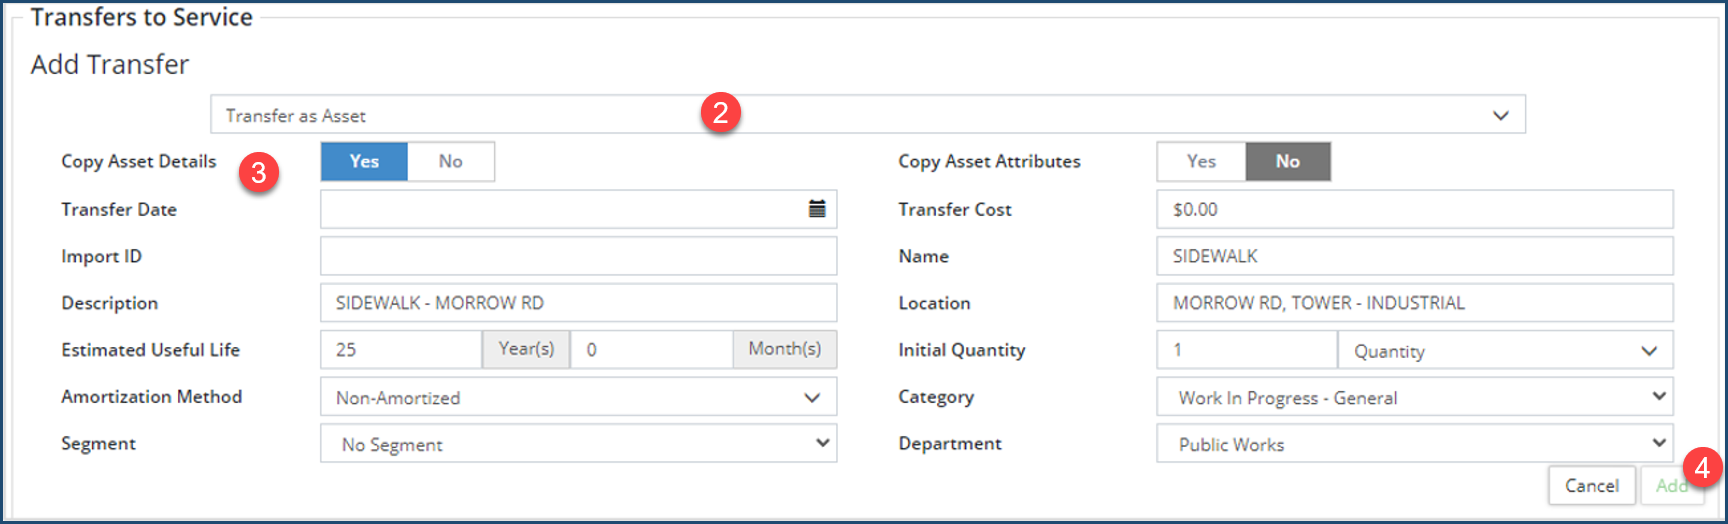
Task: Click the Cancel button
Action: coord(1591,486)
